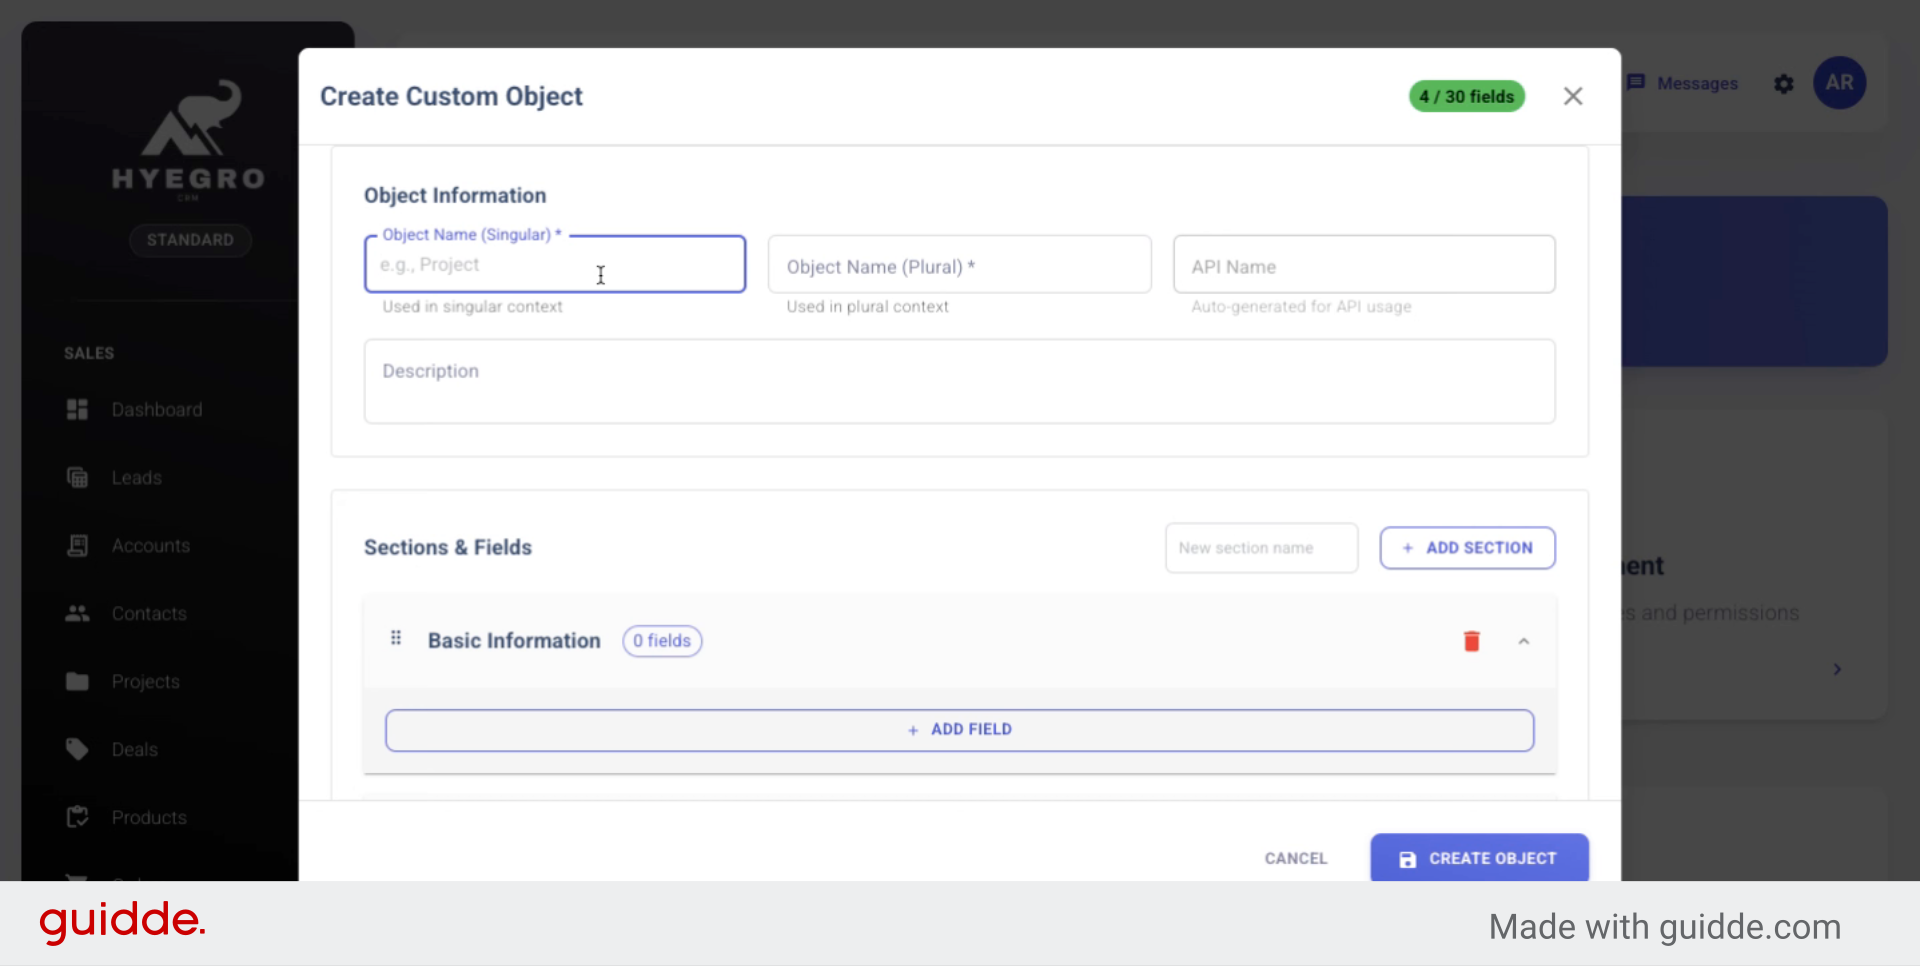
Task: Click the Projects folder icon
Action: coord(77,681)
